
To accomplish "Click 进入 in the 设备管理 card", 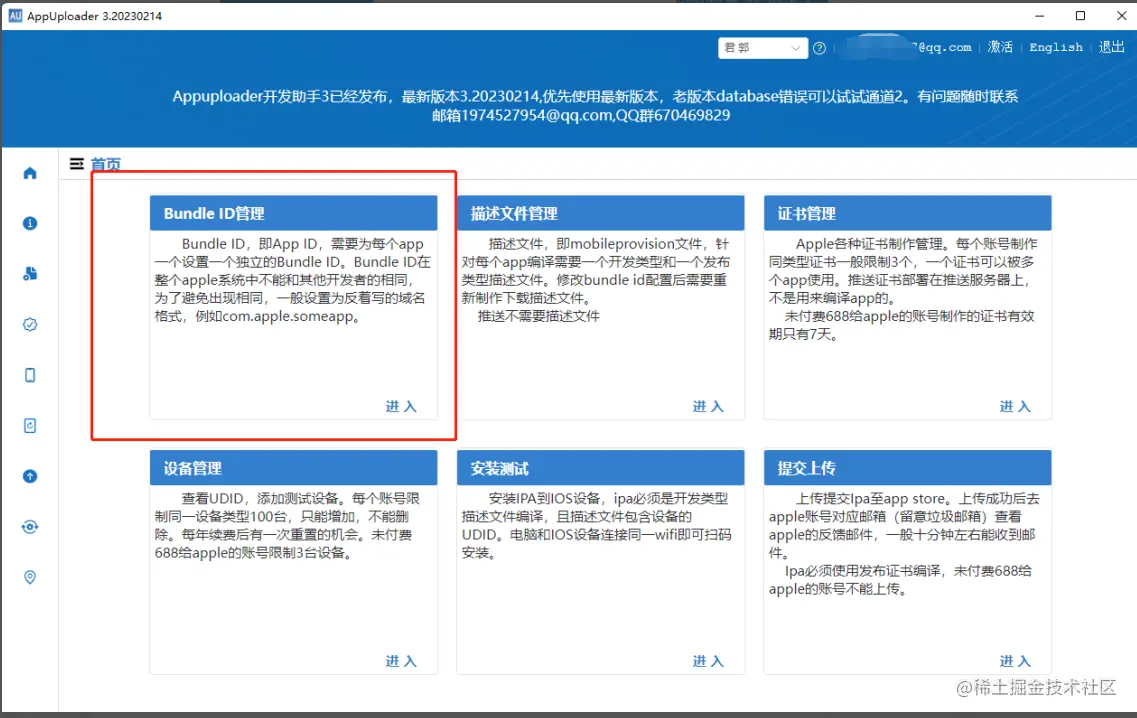I will click(x=401, y=661).
